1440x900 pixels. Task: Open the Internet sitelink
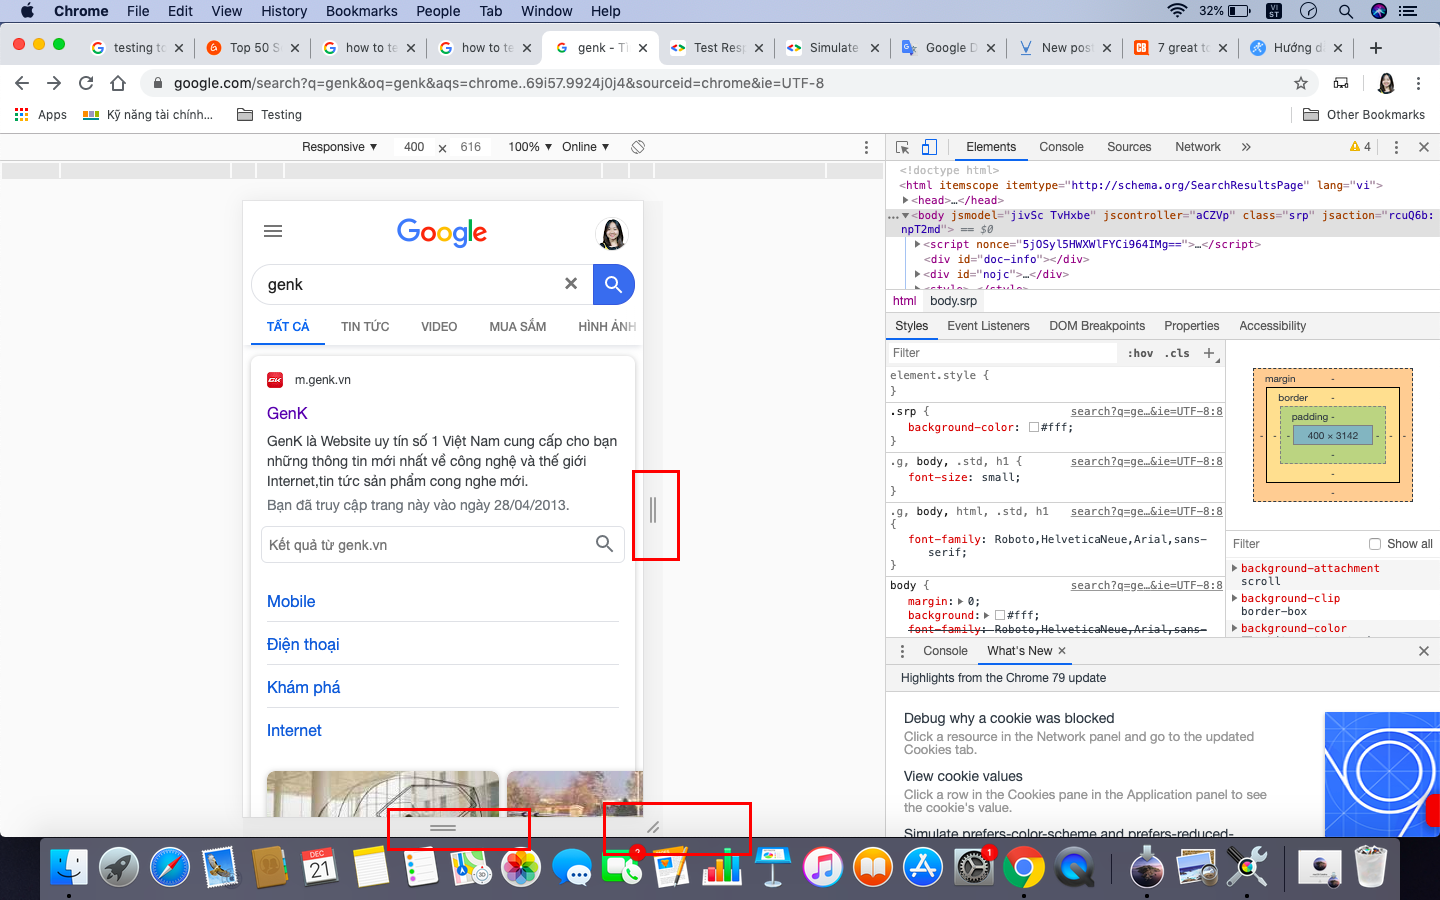click(294, 730)
